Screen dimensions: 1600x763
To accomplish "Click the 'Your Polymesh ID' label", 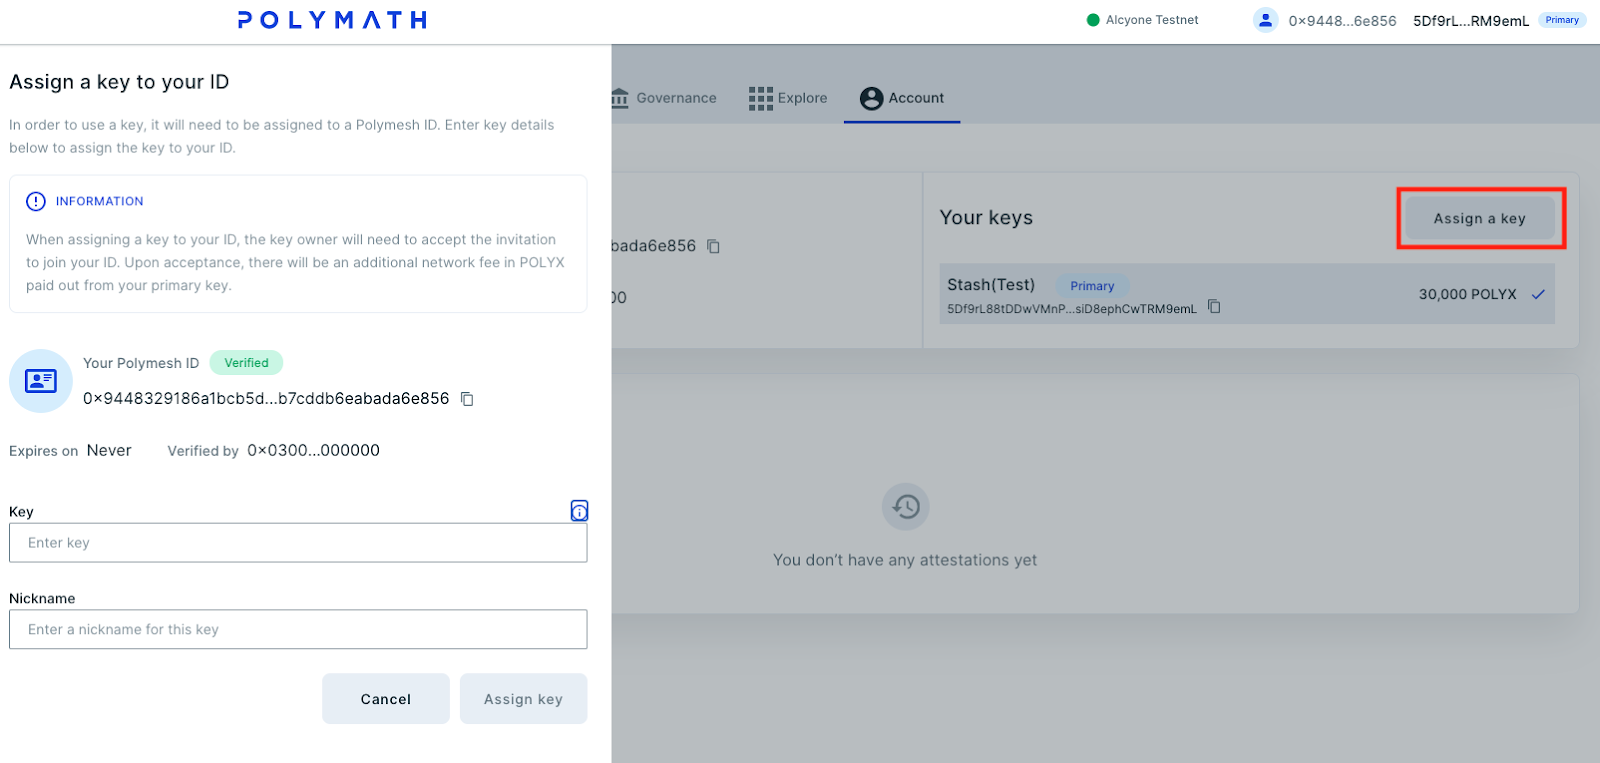I will [141, 363].
